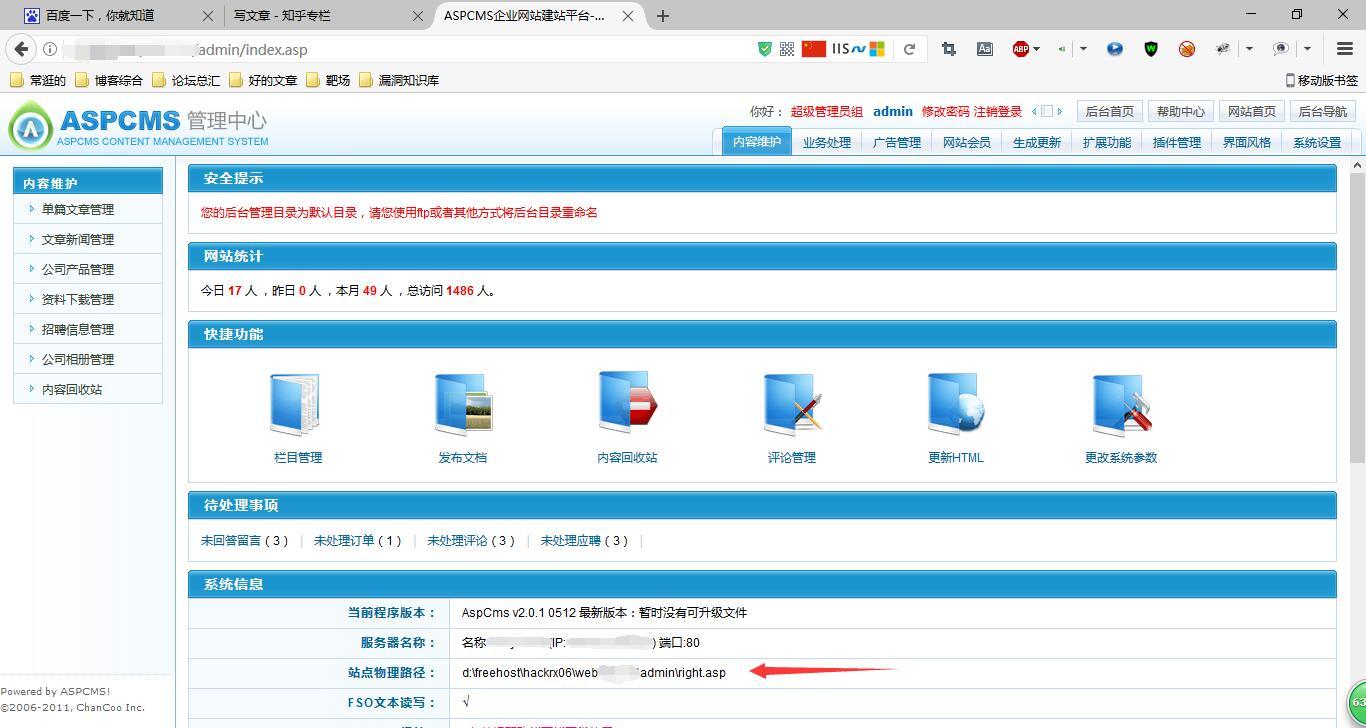Image resolution: width=1366 pixels, height=728 pixels.
Task: Open the 未处理应聘 (3) pending link
Action: [585, 541]
